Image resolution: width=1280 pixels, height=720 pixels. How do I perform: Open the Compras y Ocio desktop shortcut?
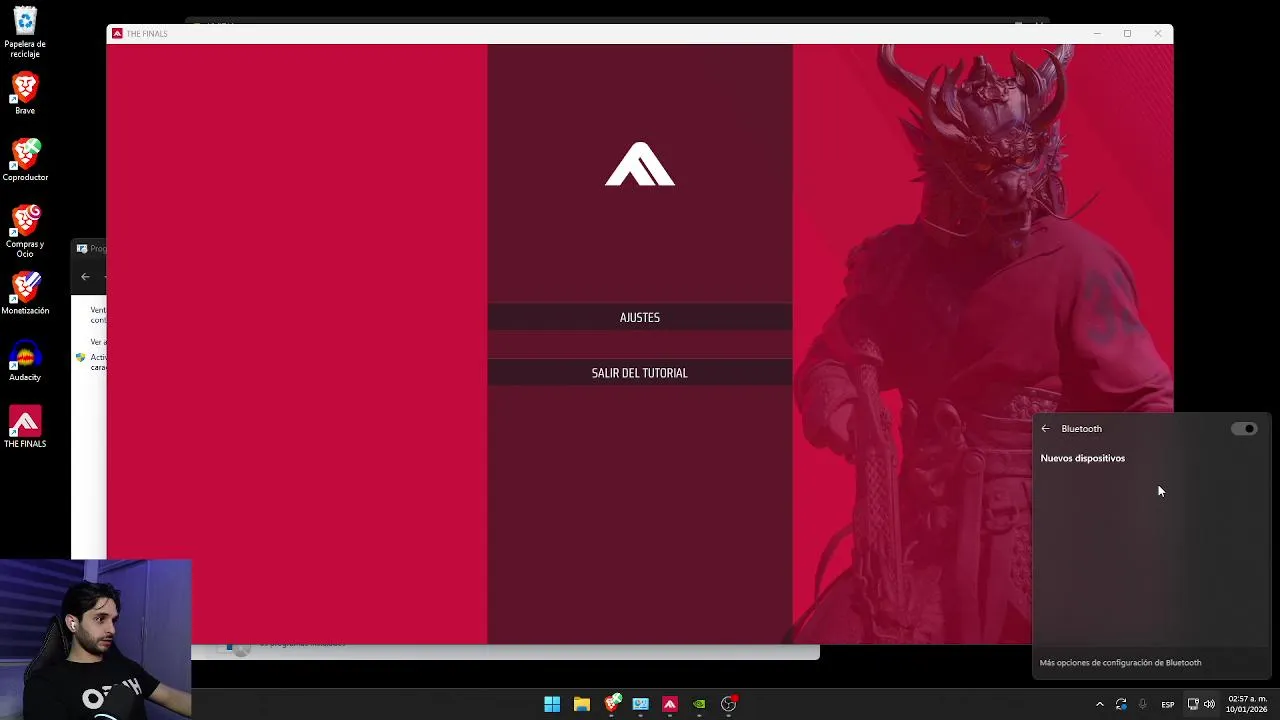point(25,231)
